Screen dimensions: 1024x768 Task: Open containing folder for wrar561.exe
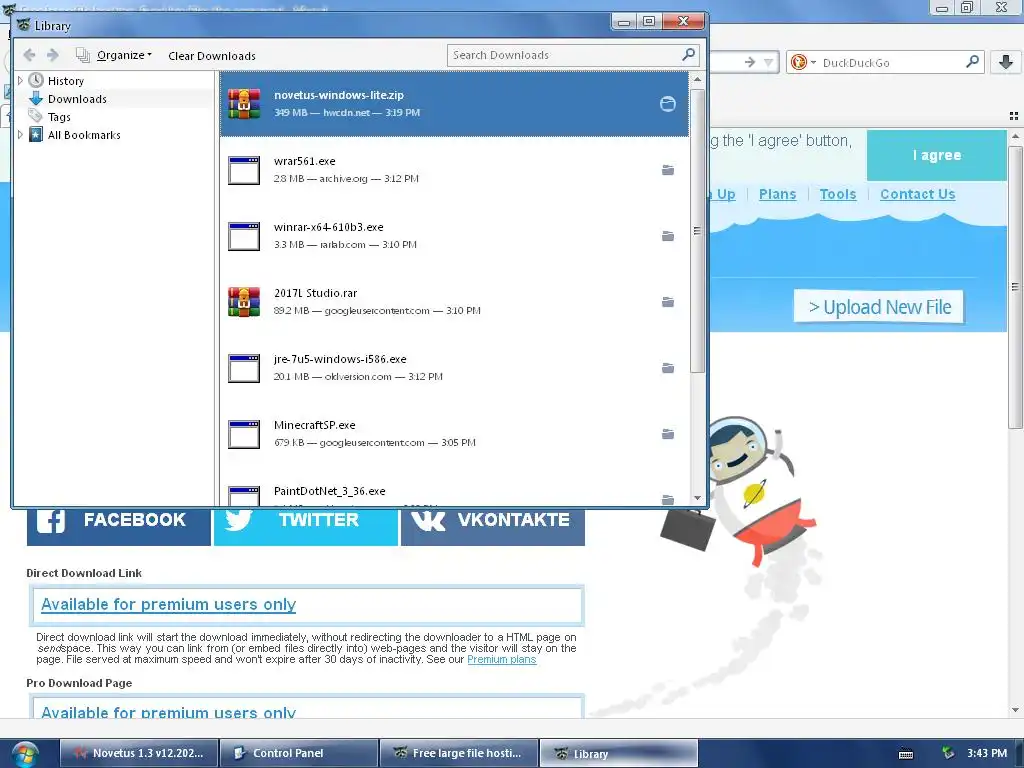pyautogui.click(x=667, y=170)
